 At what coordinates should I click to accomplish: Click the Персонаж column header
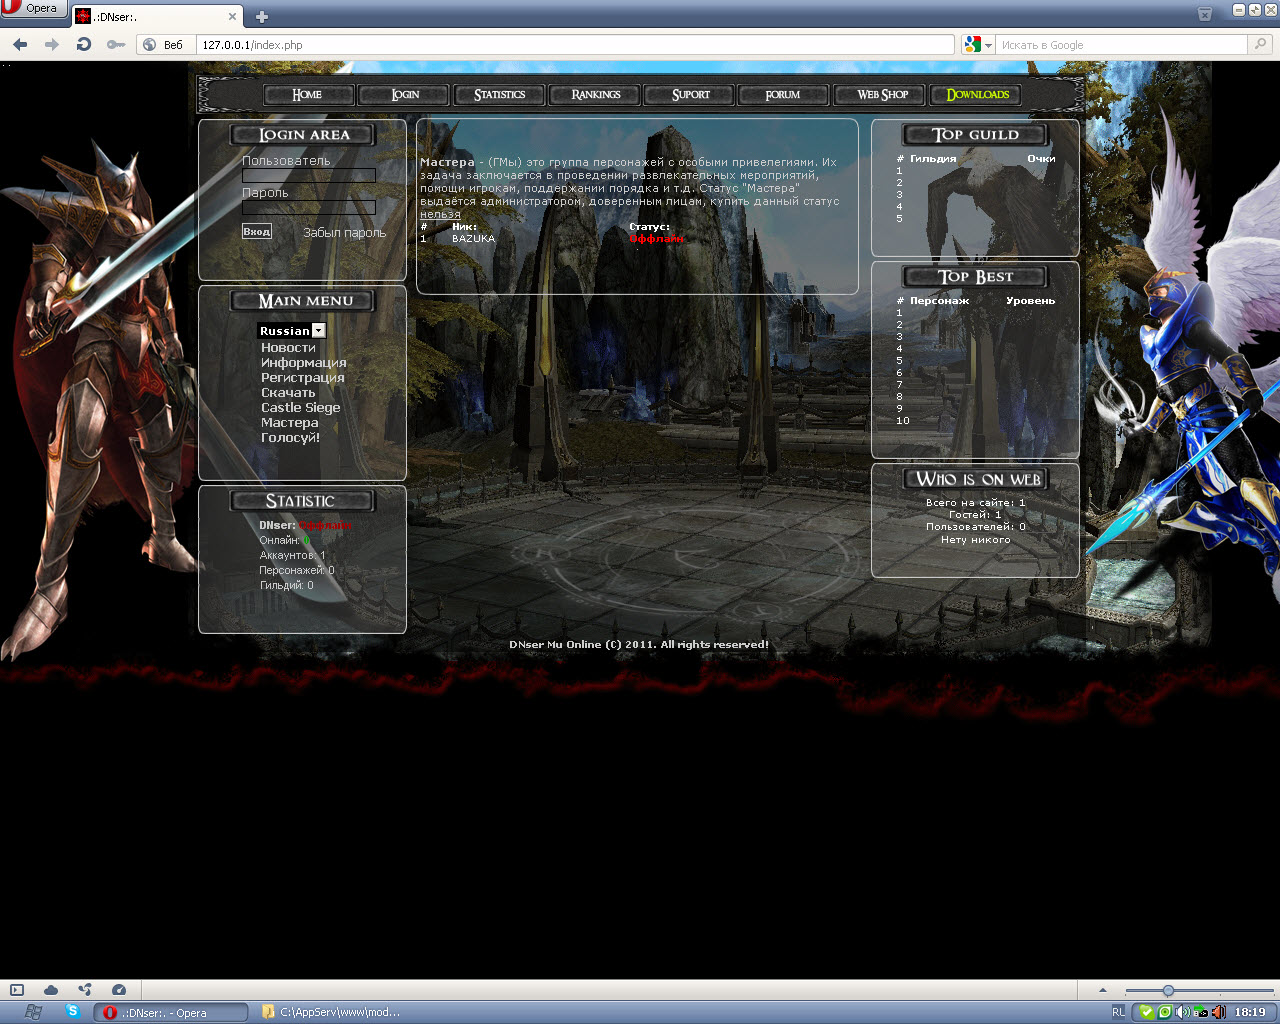pyautogui.click(x=939, y=301)
